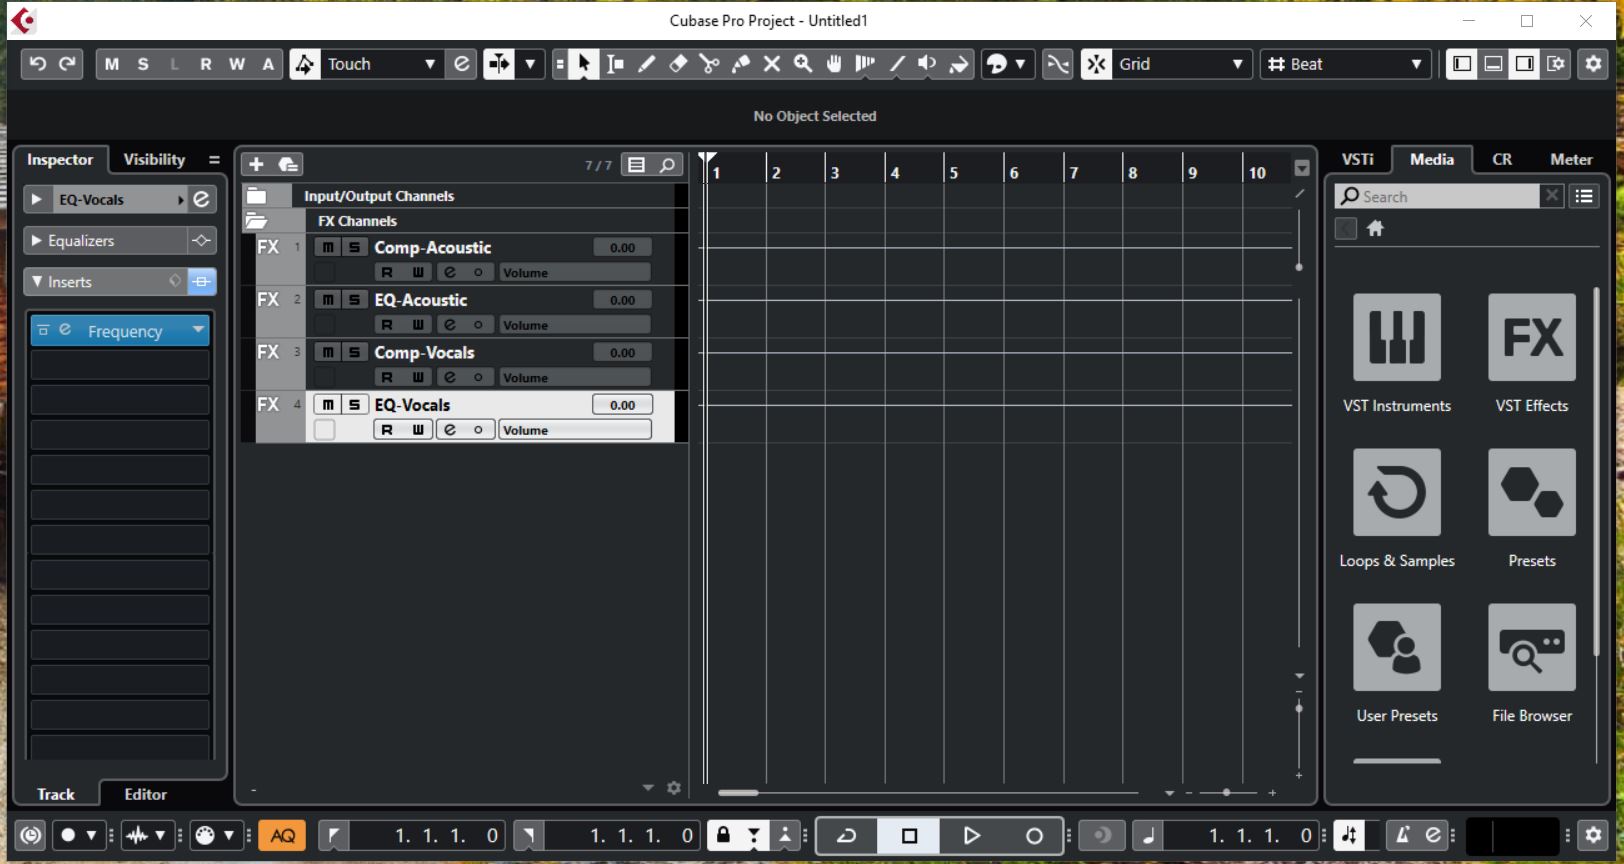1624x864 pixels.
Task: Select the Glue tool
Action: click(741, 64)
